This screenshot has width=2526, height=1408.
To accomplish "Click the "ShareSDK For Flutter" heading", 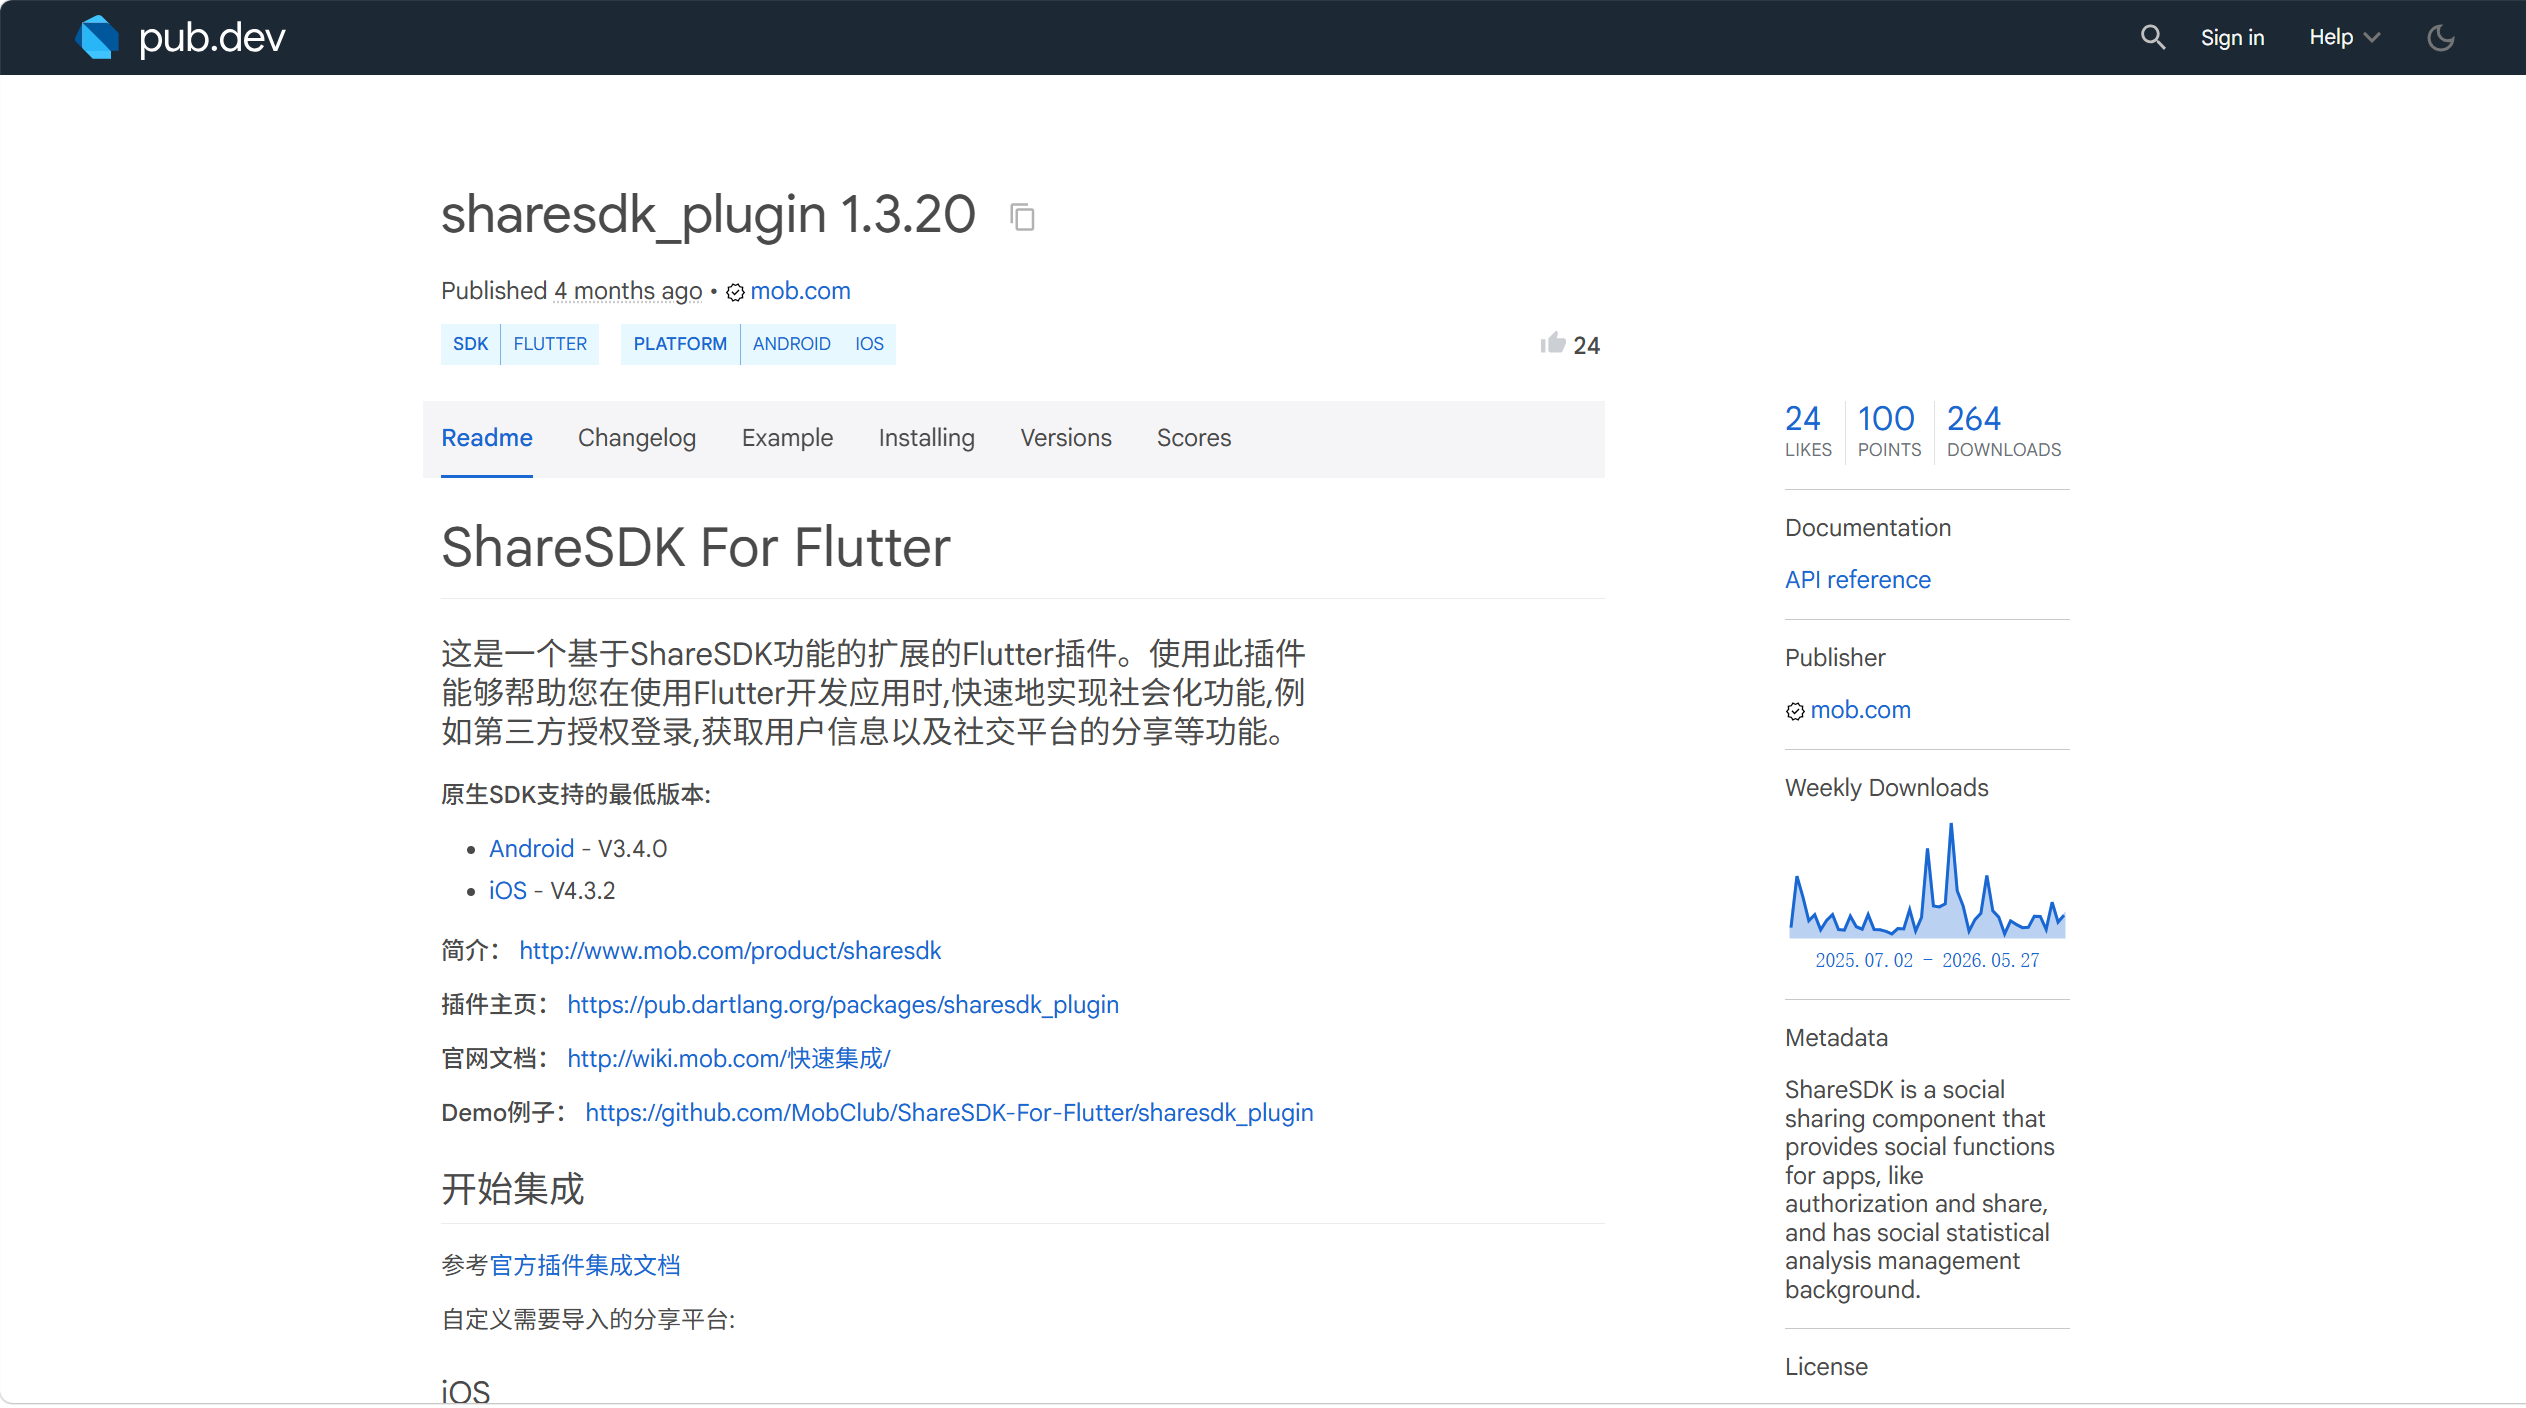I will click(696, 548).
